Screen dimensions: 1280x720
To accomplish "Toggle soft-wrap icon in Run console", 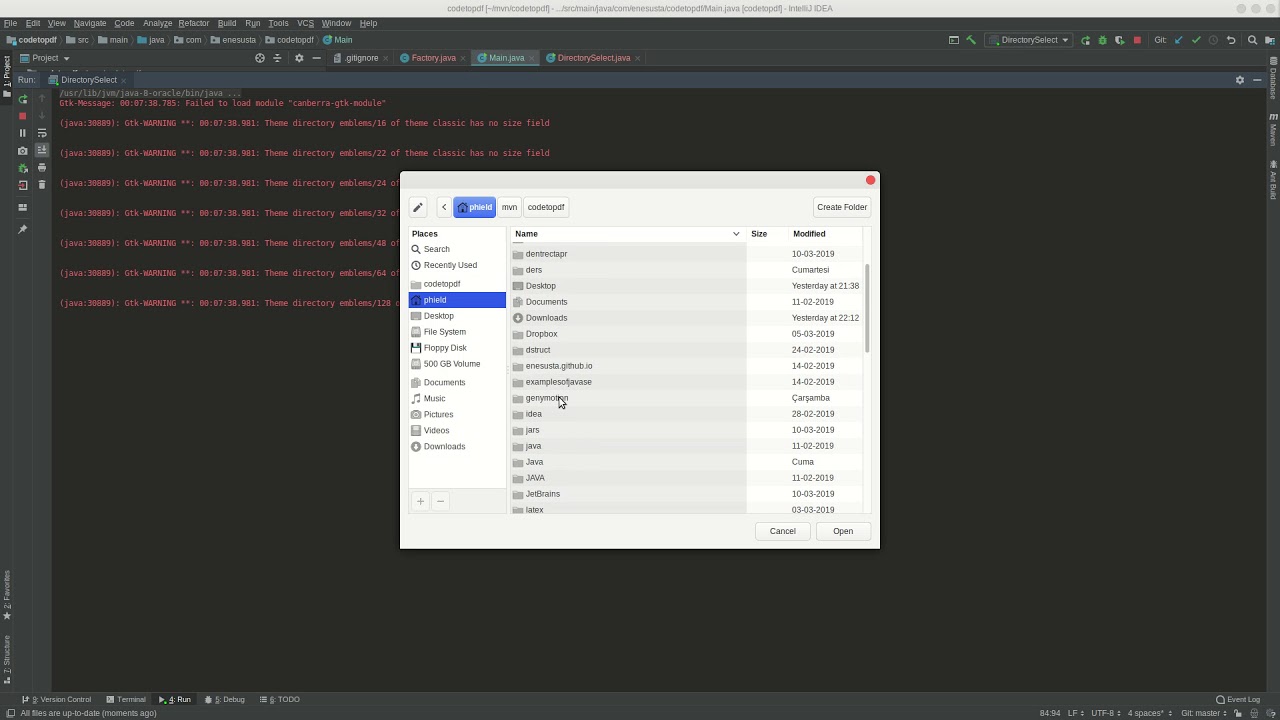I will pyautogui.click(x=42, y=133).
